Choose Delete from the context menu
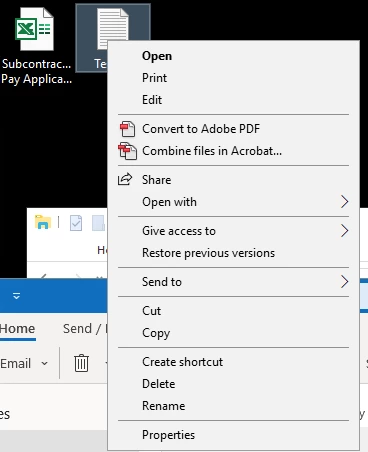368x452 pixels. point(233,384)
